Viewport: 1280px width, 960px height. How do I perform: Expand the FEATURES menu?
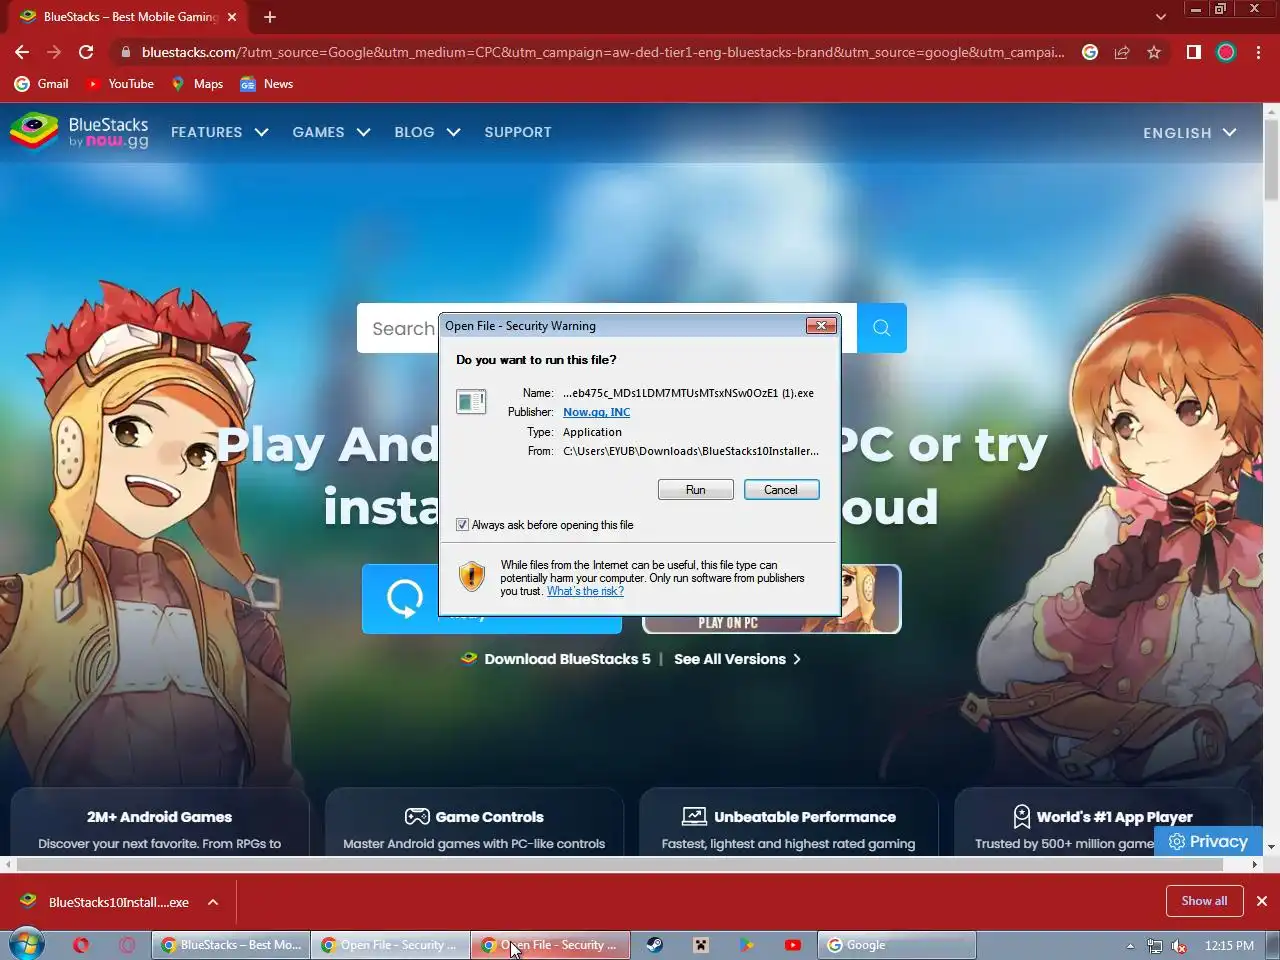coord(219,132)
